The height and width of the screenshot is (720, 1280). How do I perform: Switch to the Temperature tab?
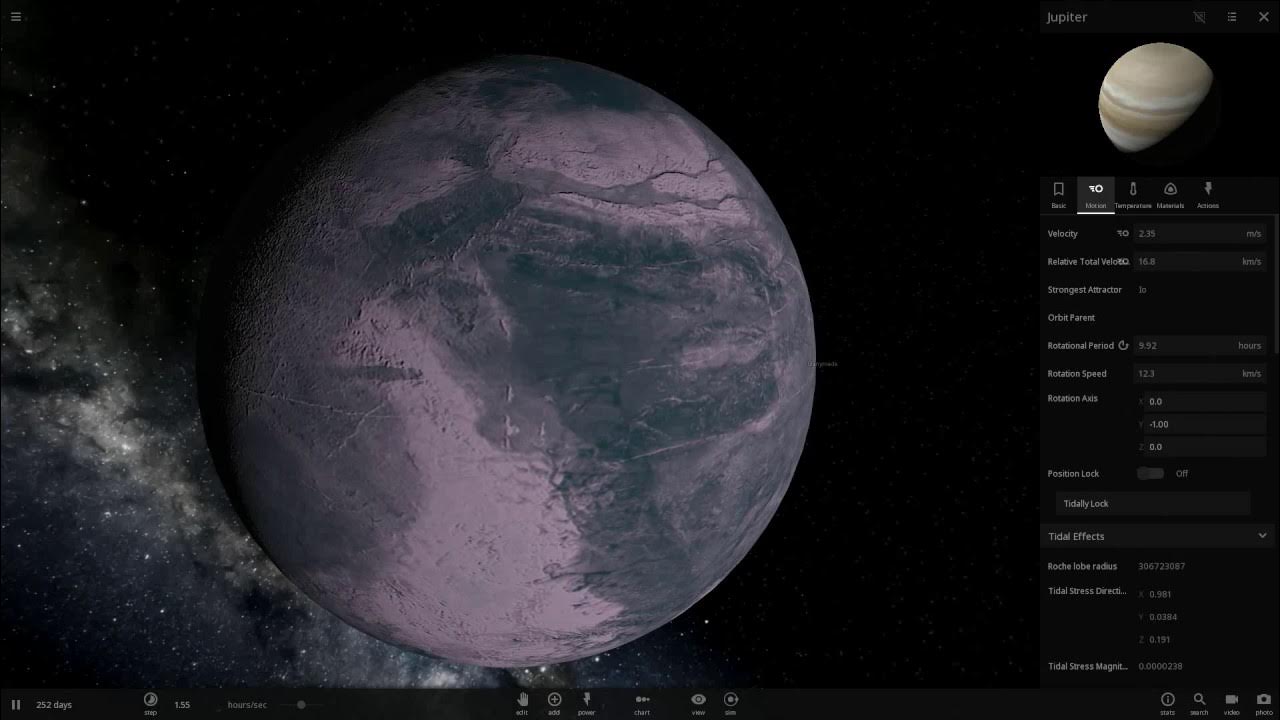point(1133,194)
